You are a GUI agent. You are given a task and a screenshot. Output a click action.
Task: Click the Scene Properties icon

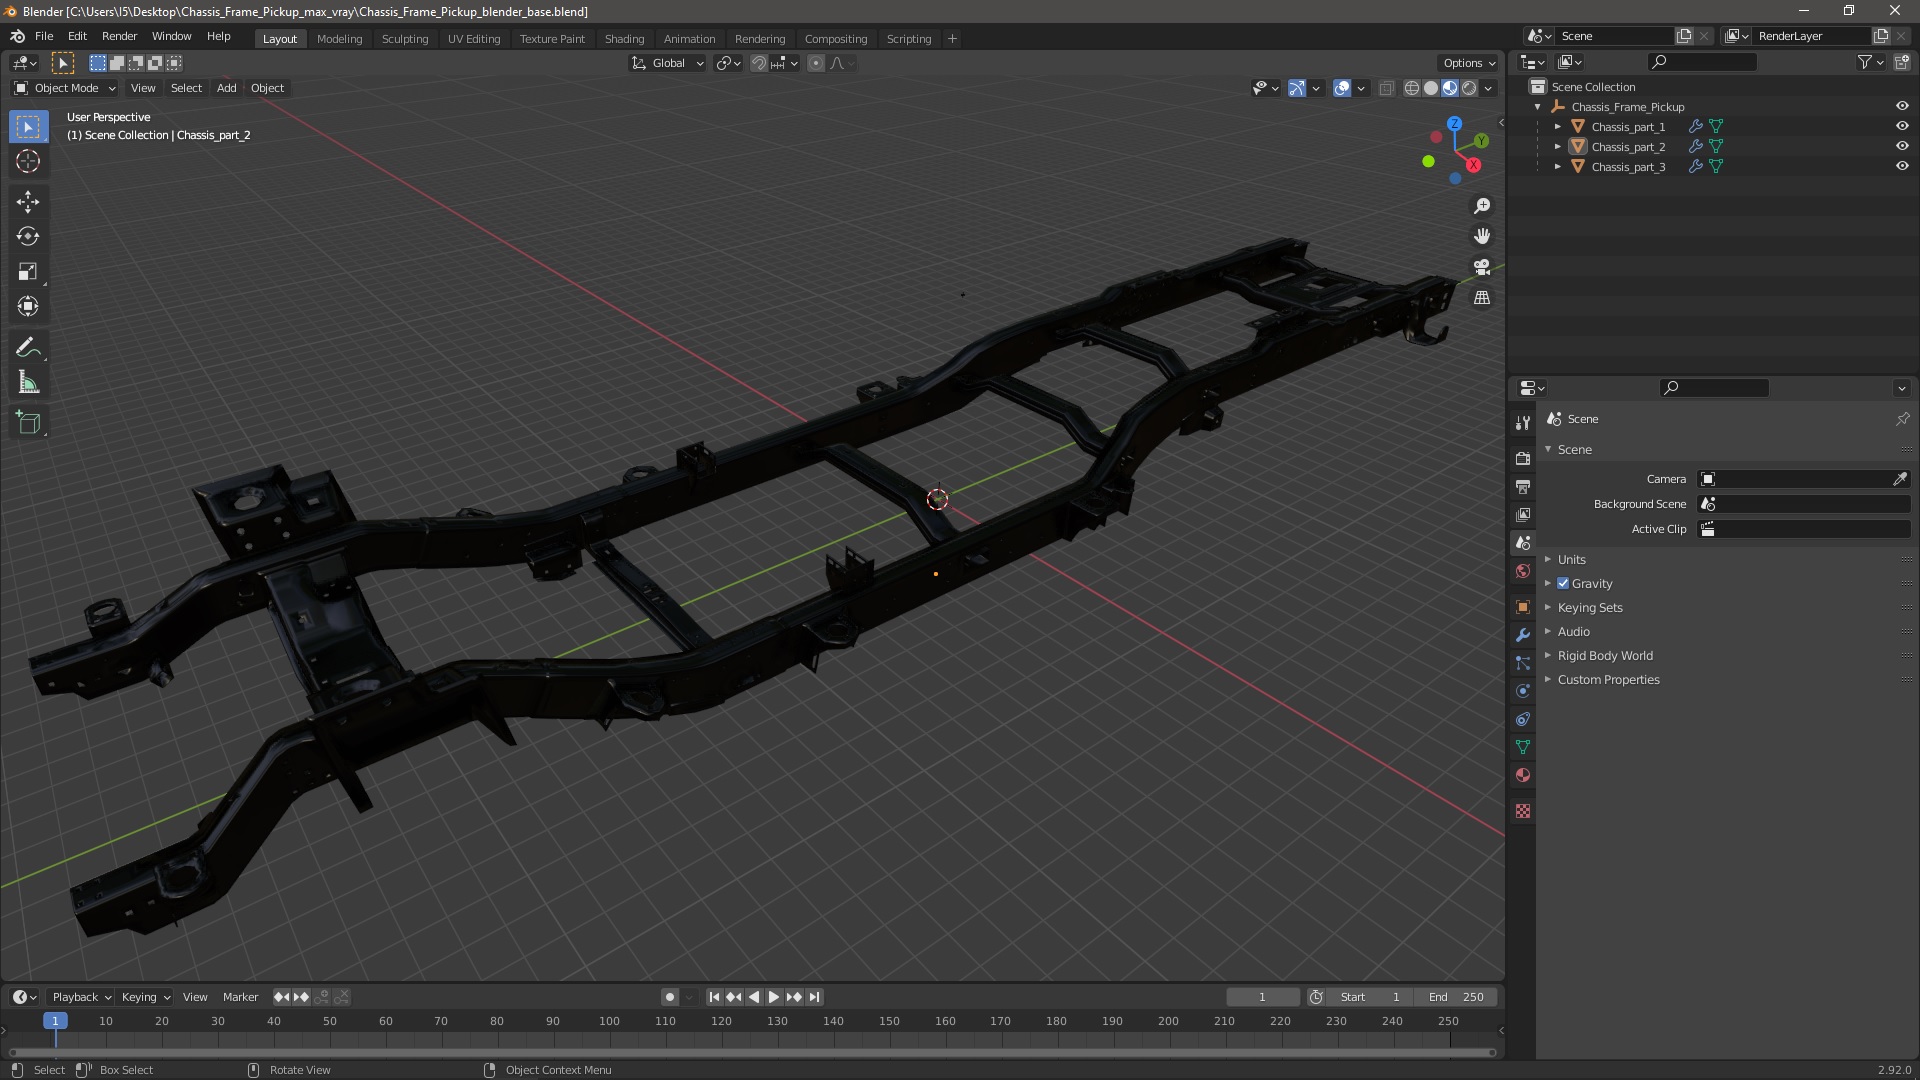click(1523, 543)
